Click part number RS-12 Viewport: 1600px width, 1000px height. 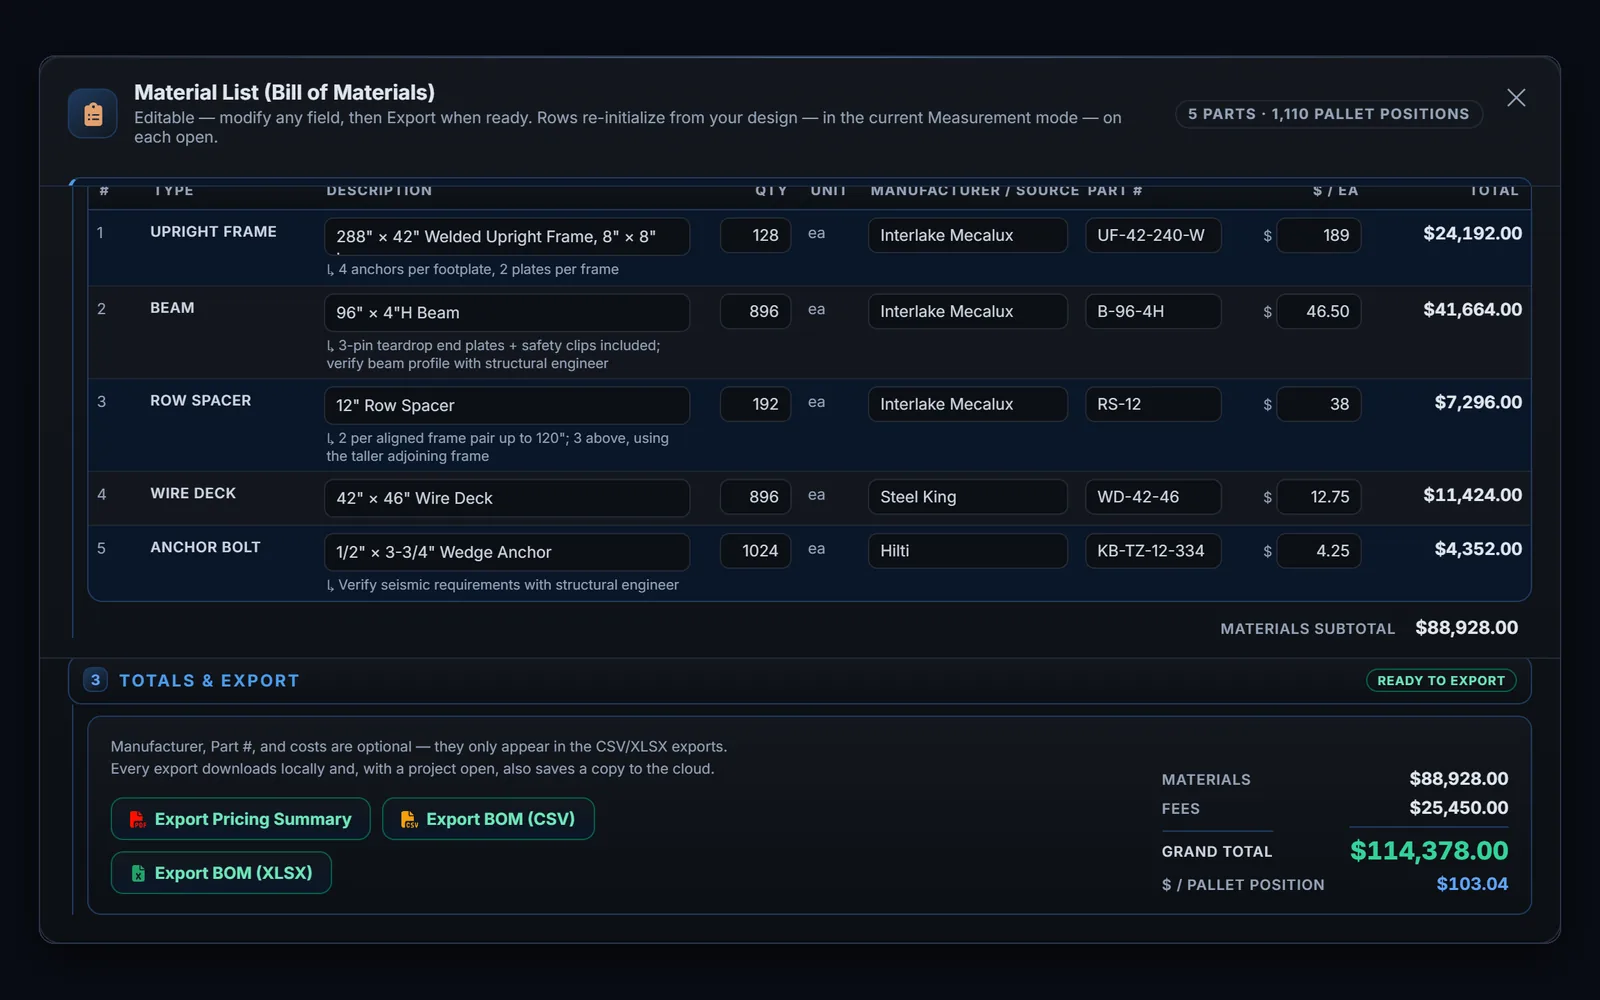pyautogui.click(x=1153, y=404)
